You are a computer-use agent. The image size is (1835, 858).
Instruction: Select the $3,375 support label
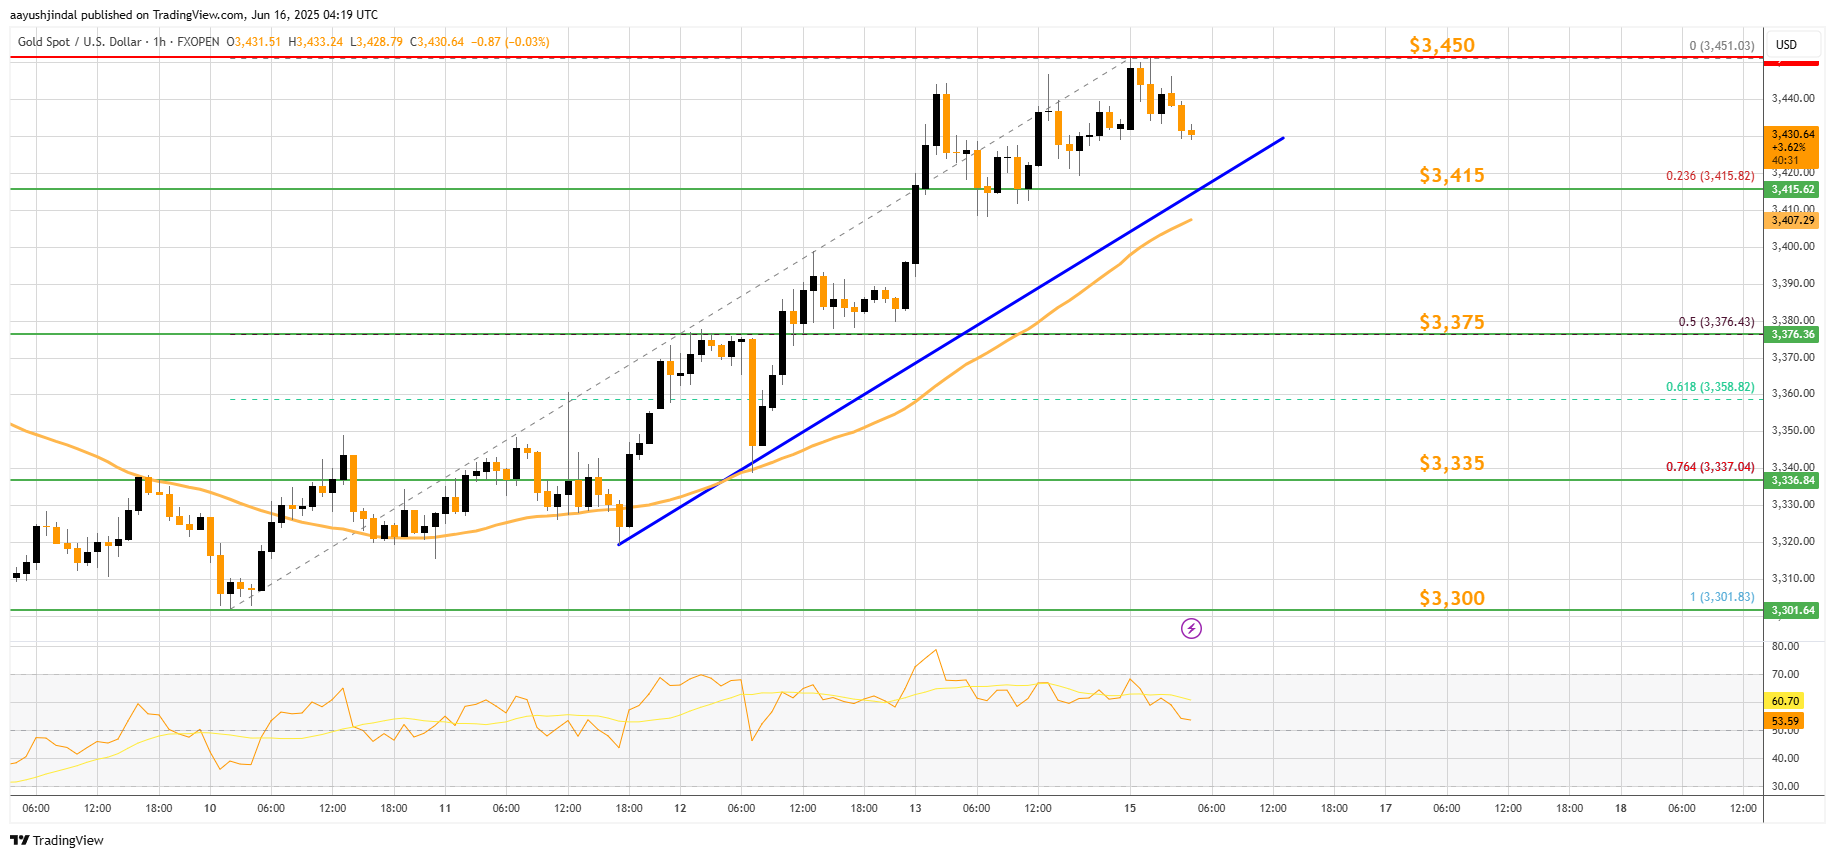[1452, 322]
